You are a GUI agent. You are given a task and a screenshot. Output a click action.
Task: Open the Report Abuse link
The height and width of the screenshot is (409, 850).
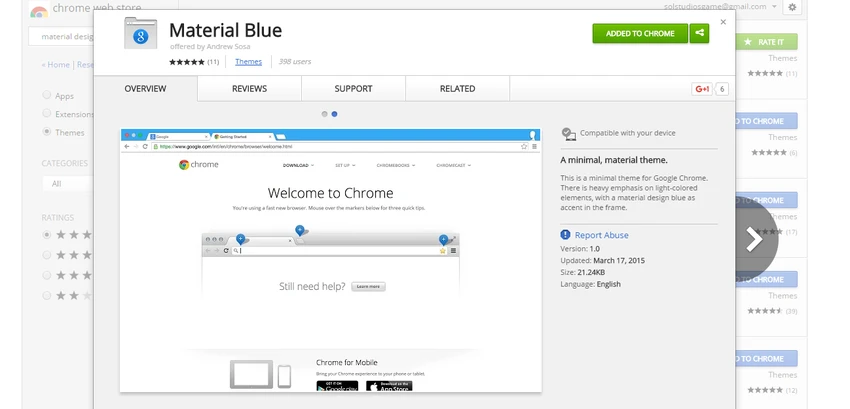(602, 235)
